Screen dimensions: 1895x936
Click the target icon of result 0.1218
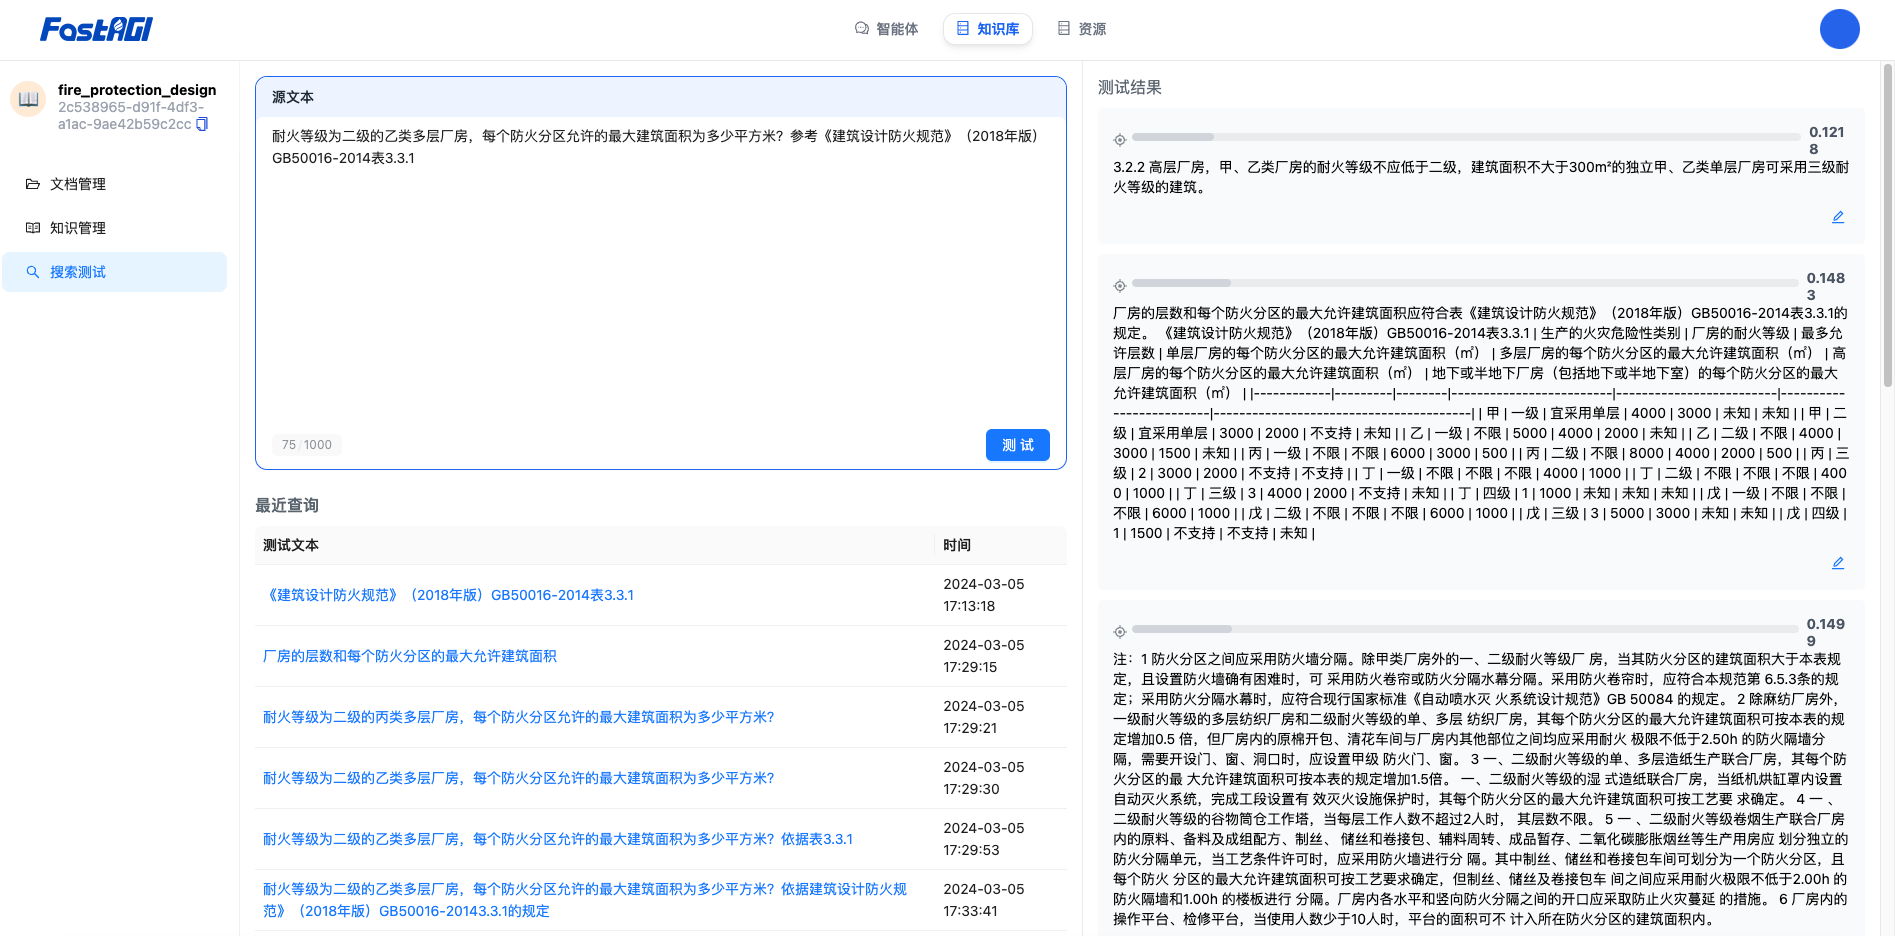[x=1120, y=140]
